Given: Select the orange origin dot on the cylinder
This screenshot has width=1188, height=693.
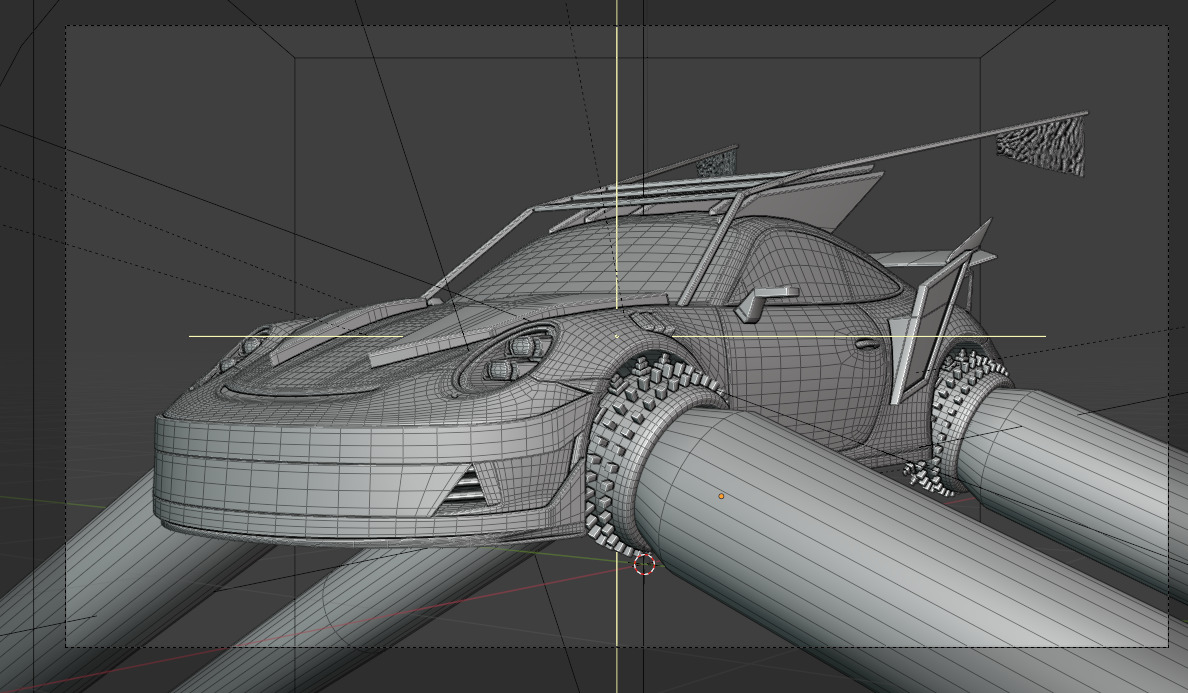Looking at the screenshot, I should click(721, 496).
